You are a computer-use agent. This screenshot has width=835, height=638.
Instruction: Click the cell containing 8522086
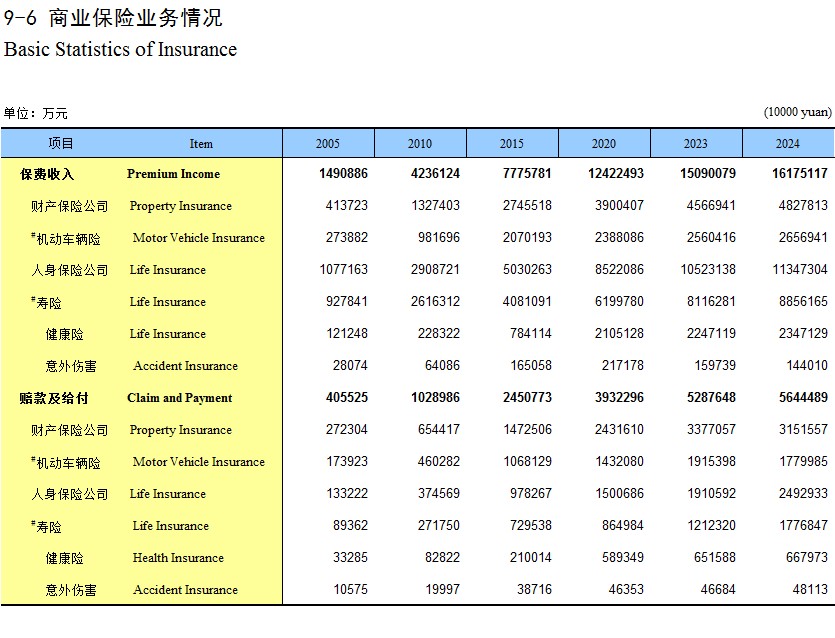(x=618, y=270)
